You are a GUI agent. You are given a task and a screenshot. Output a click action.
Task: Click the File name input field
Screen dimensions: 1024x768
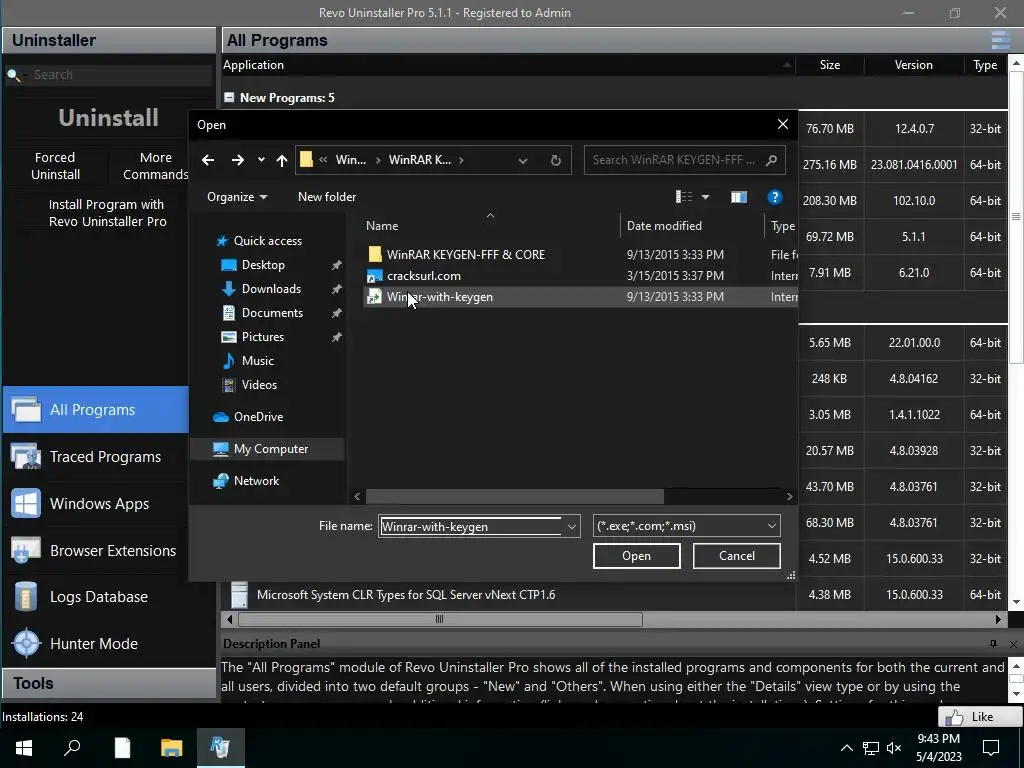coord(470,526)
